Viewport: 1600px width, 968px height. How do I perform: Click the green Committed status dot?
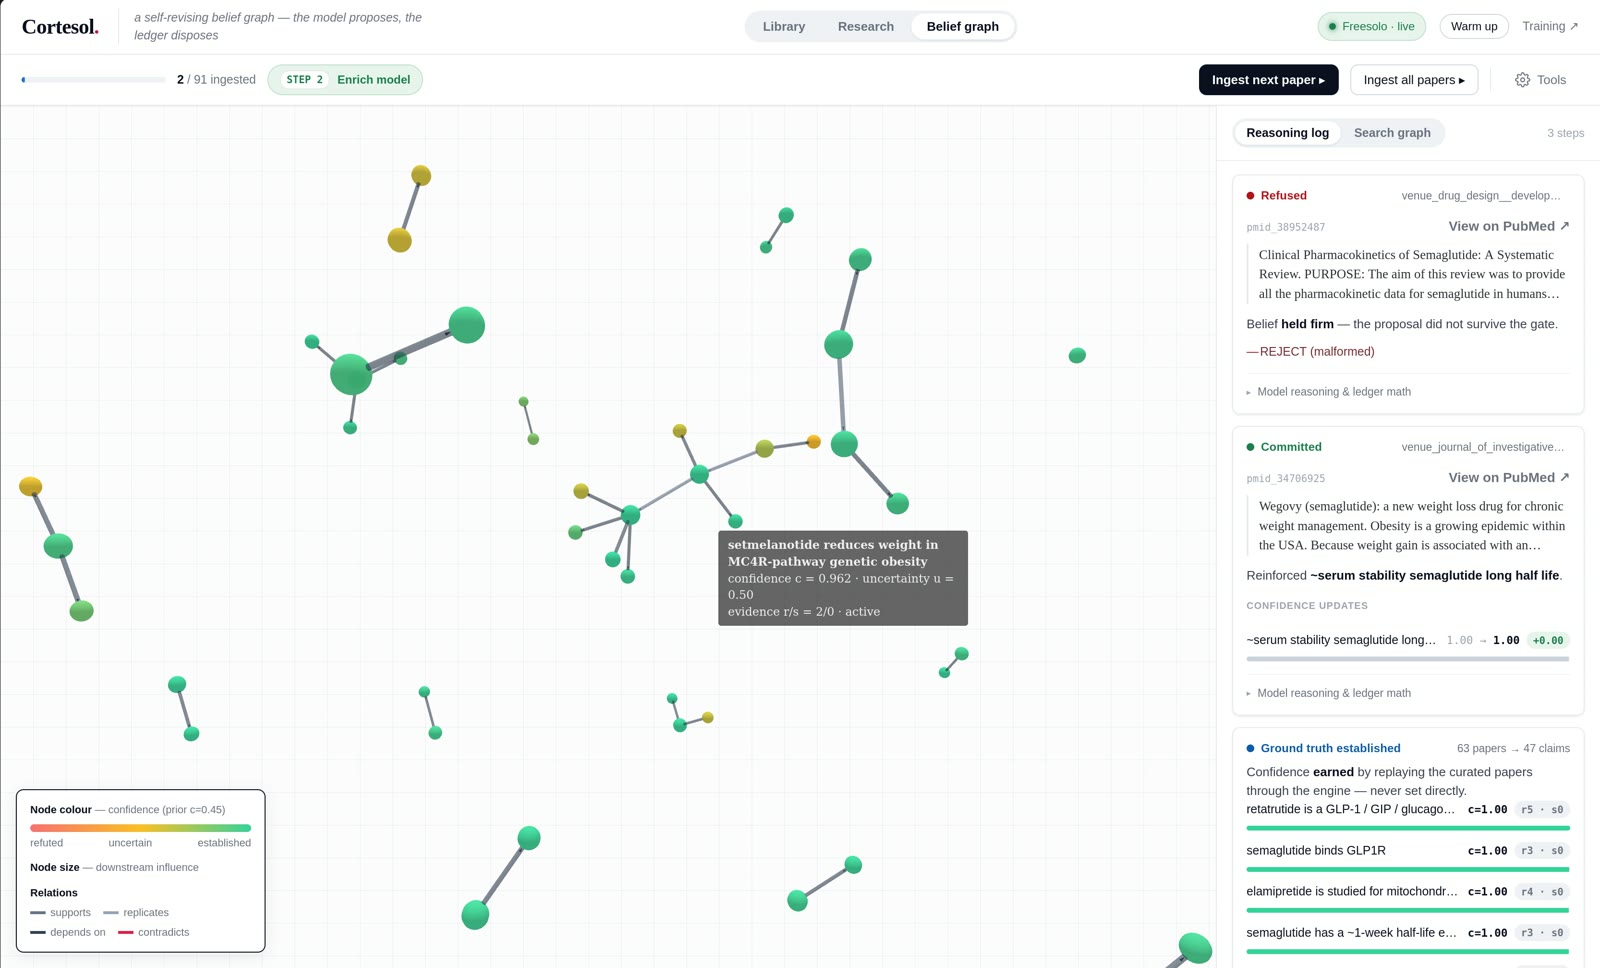[1250, 447]
